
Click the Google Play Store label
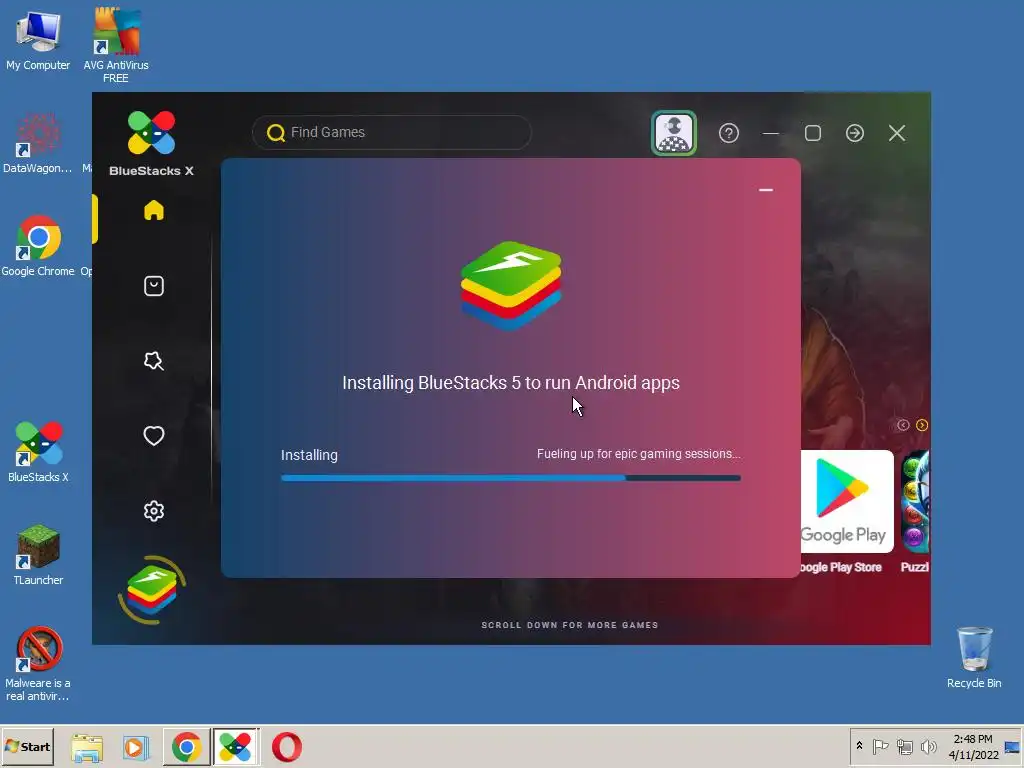point(840,567)
